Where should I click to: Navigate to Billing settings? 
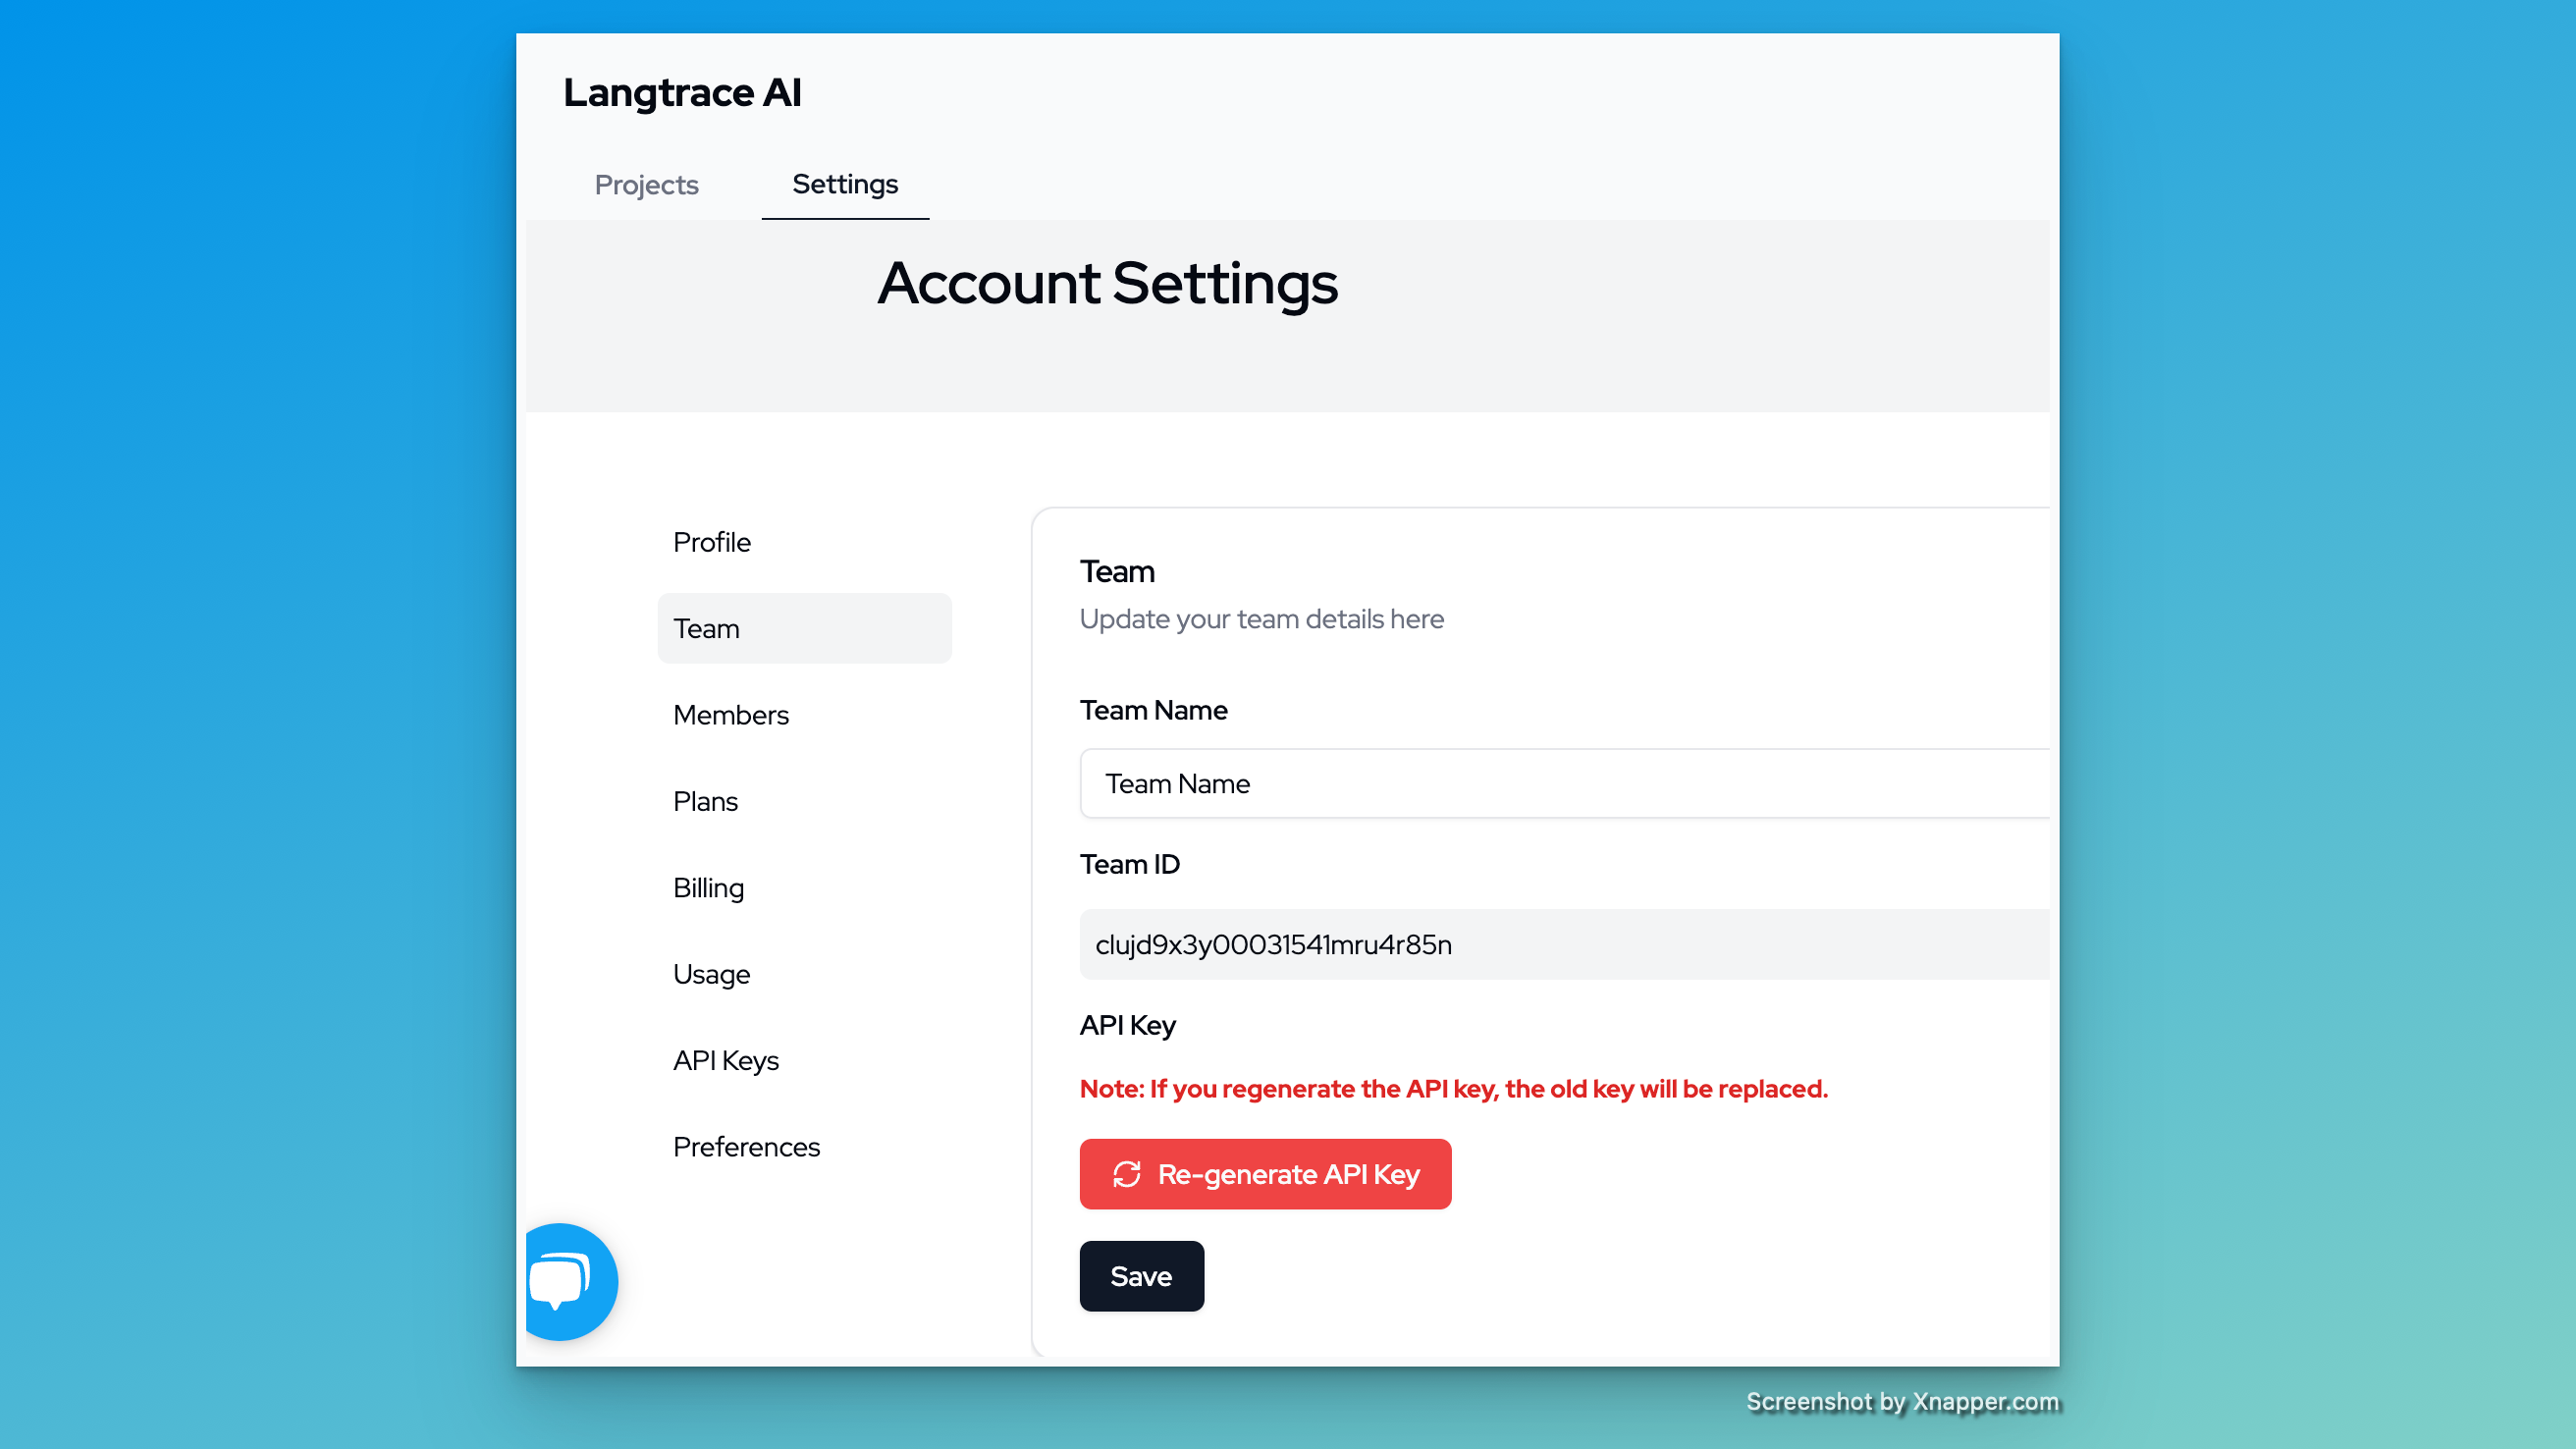point(708,888)
